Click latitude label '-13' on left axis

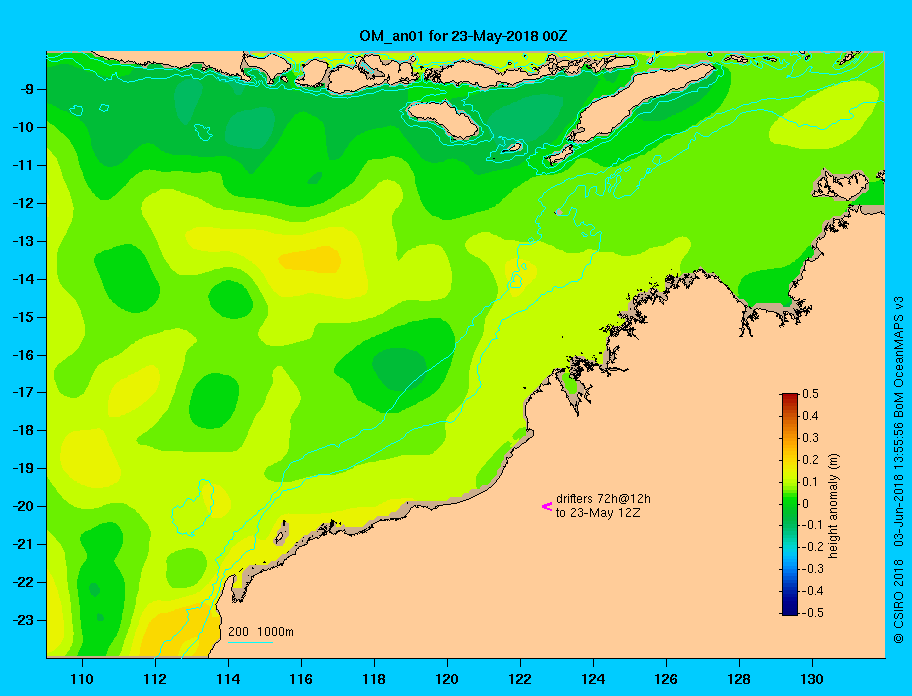(22, 241)
